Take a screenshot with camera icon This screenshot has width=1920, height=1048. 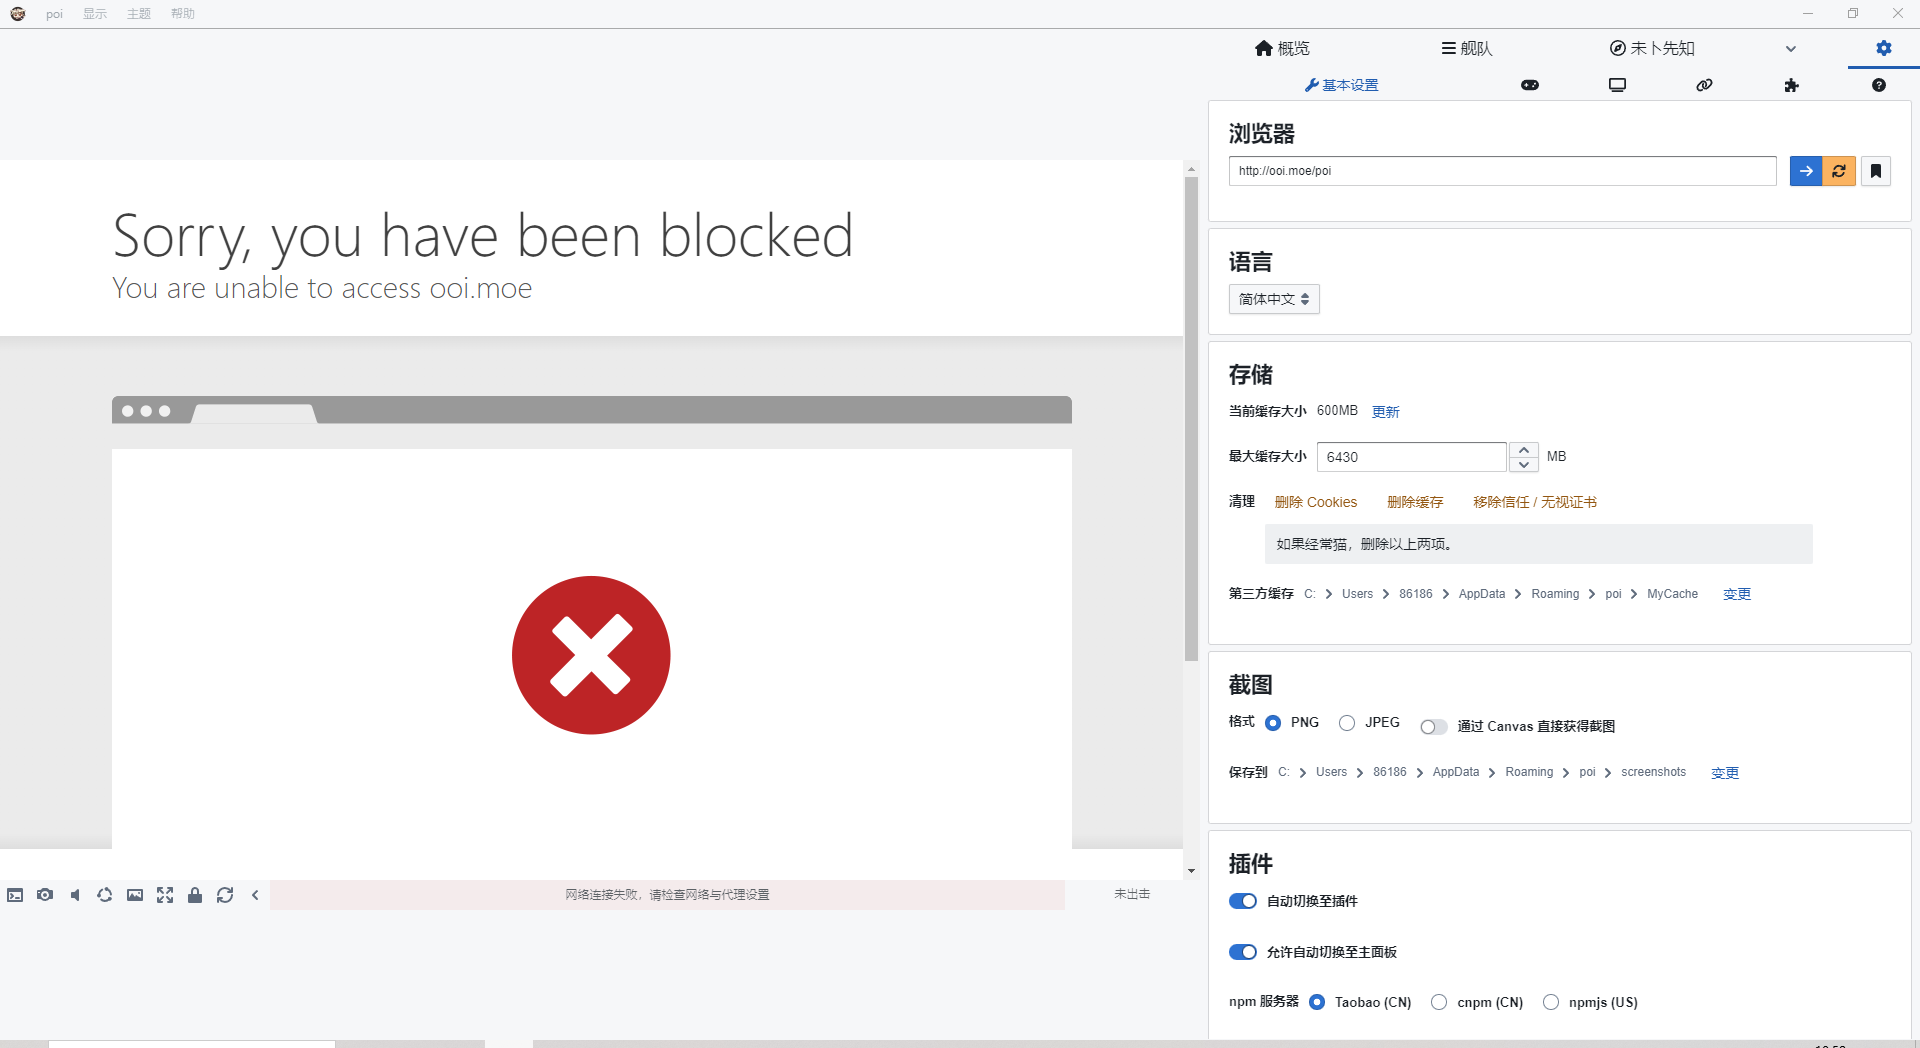click(x=45, y=895)
